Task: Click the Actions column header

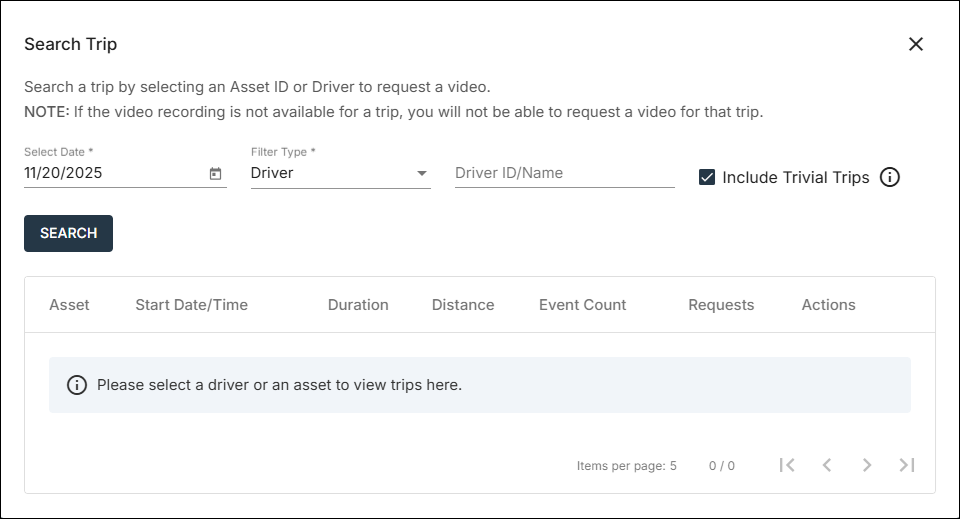Action: tap(828, 305)
